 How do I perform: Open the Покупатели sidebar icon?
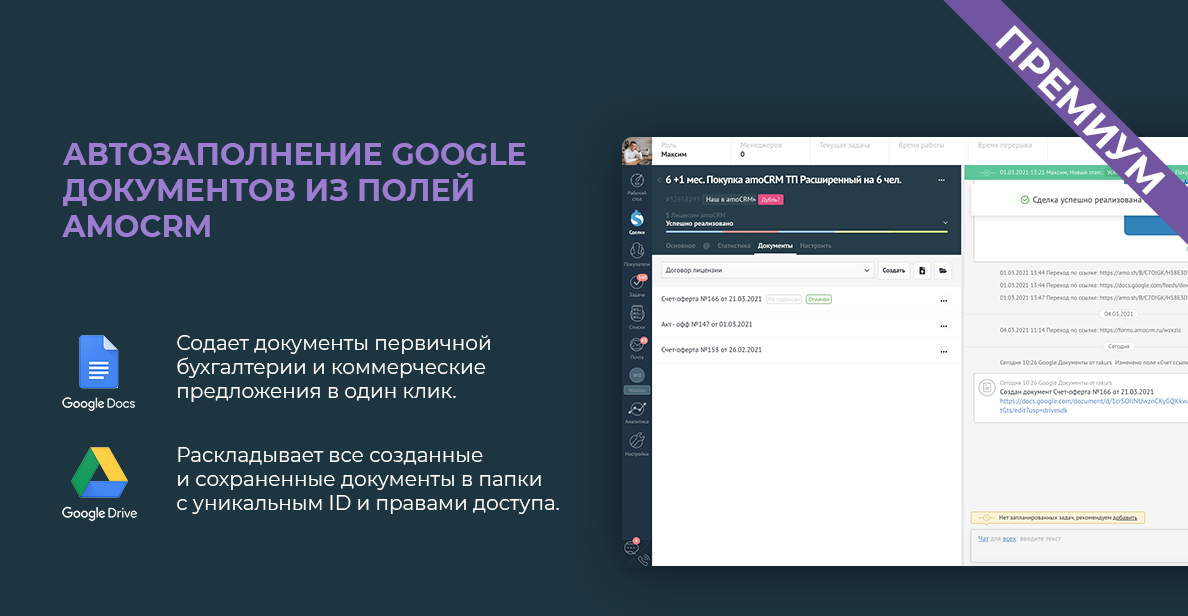pyautogui.click(x=637, y=253)
